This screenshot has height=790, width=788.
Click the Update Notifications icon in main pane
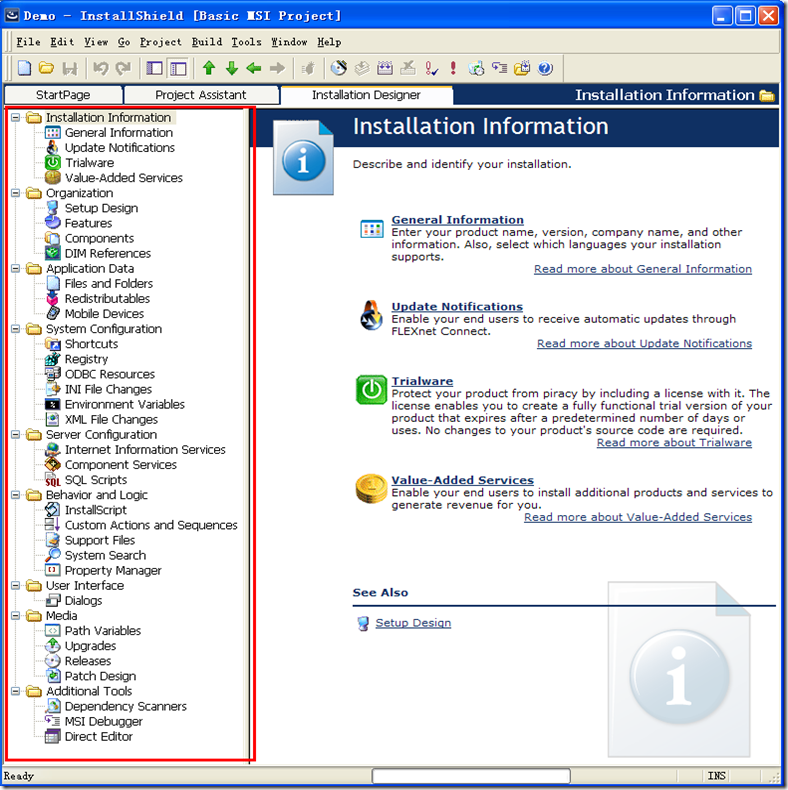371,315
